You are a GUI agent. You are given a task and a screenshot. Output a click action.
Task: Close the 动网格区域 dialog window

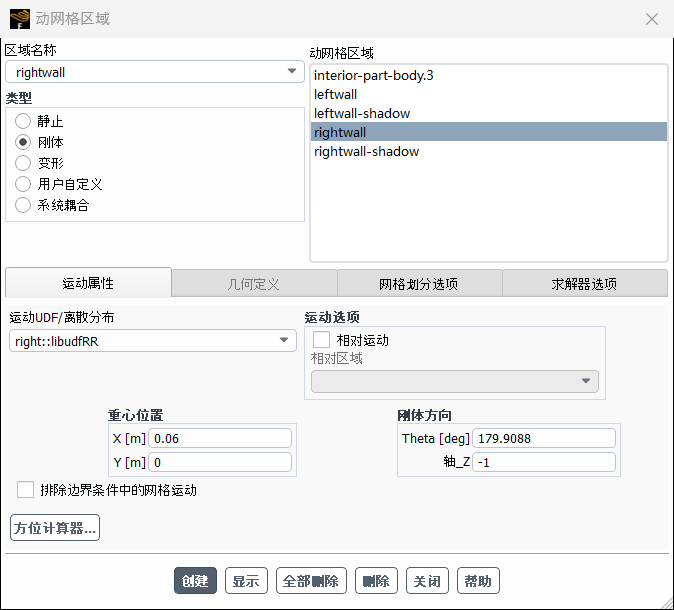tap(652, 19)
